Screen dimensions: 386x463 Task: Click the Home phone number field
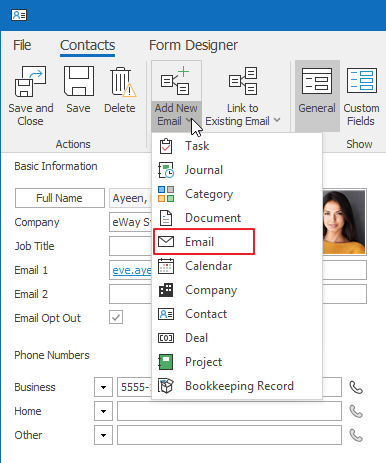[x=229, y=411]
